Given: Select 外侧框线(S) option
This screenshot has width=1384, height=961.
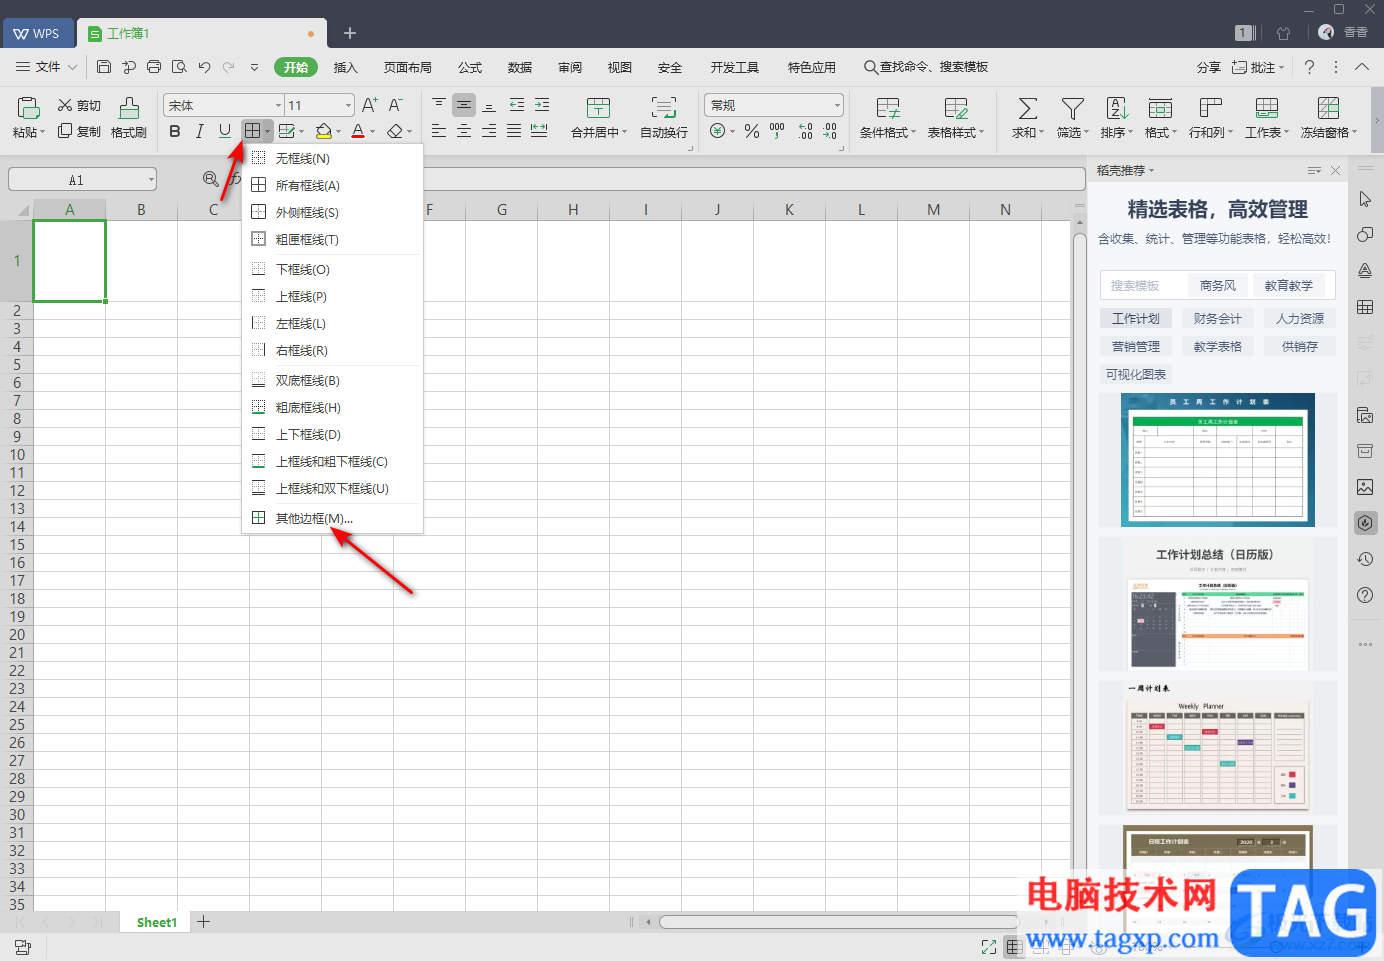Looking at the screenshot, I should (x=333, y=212).
